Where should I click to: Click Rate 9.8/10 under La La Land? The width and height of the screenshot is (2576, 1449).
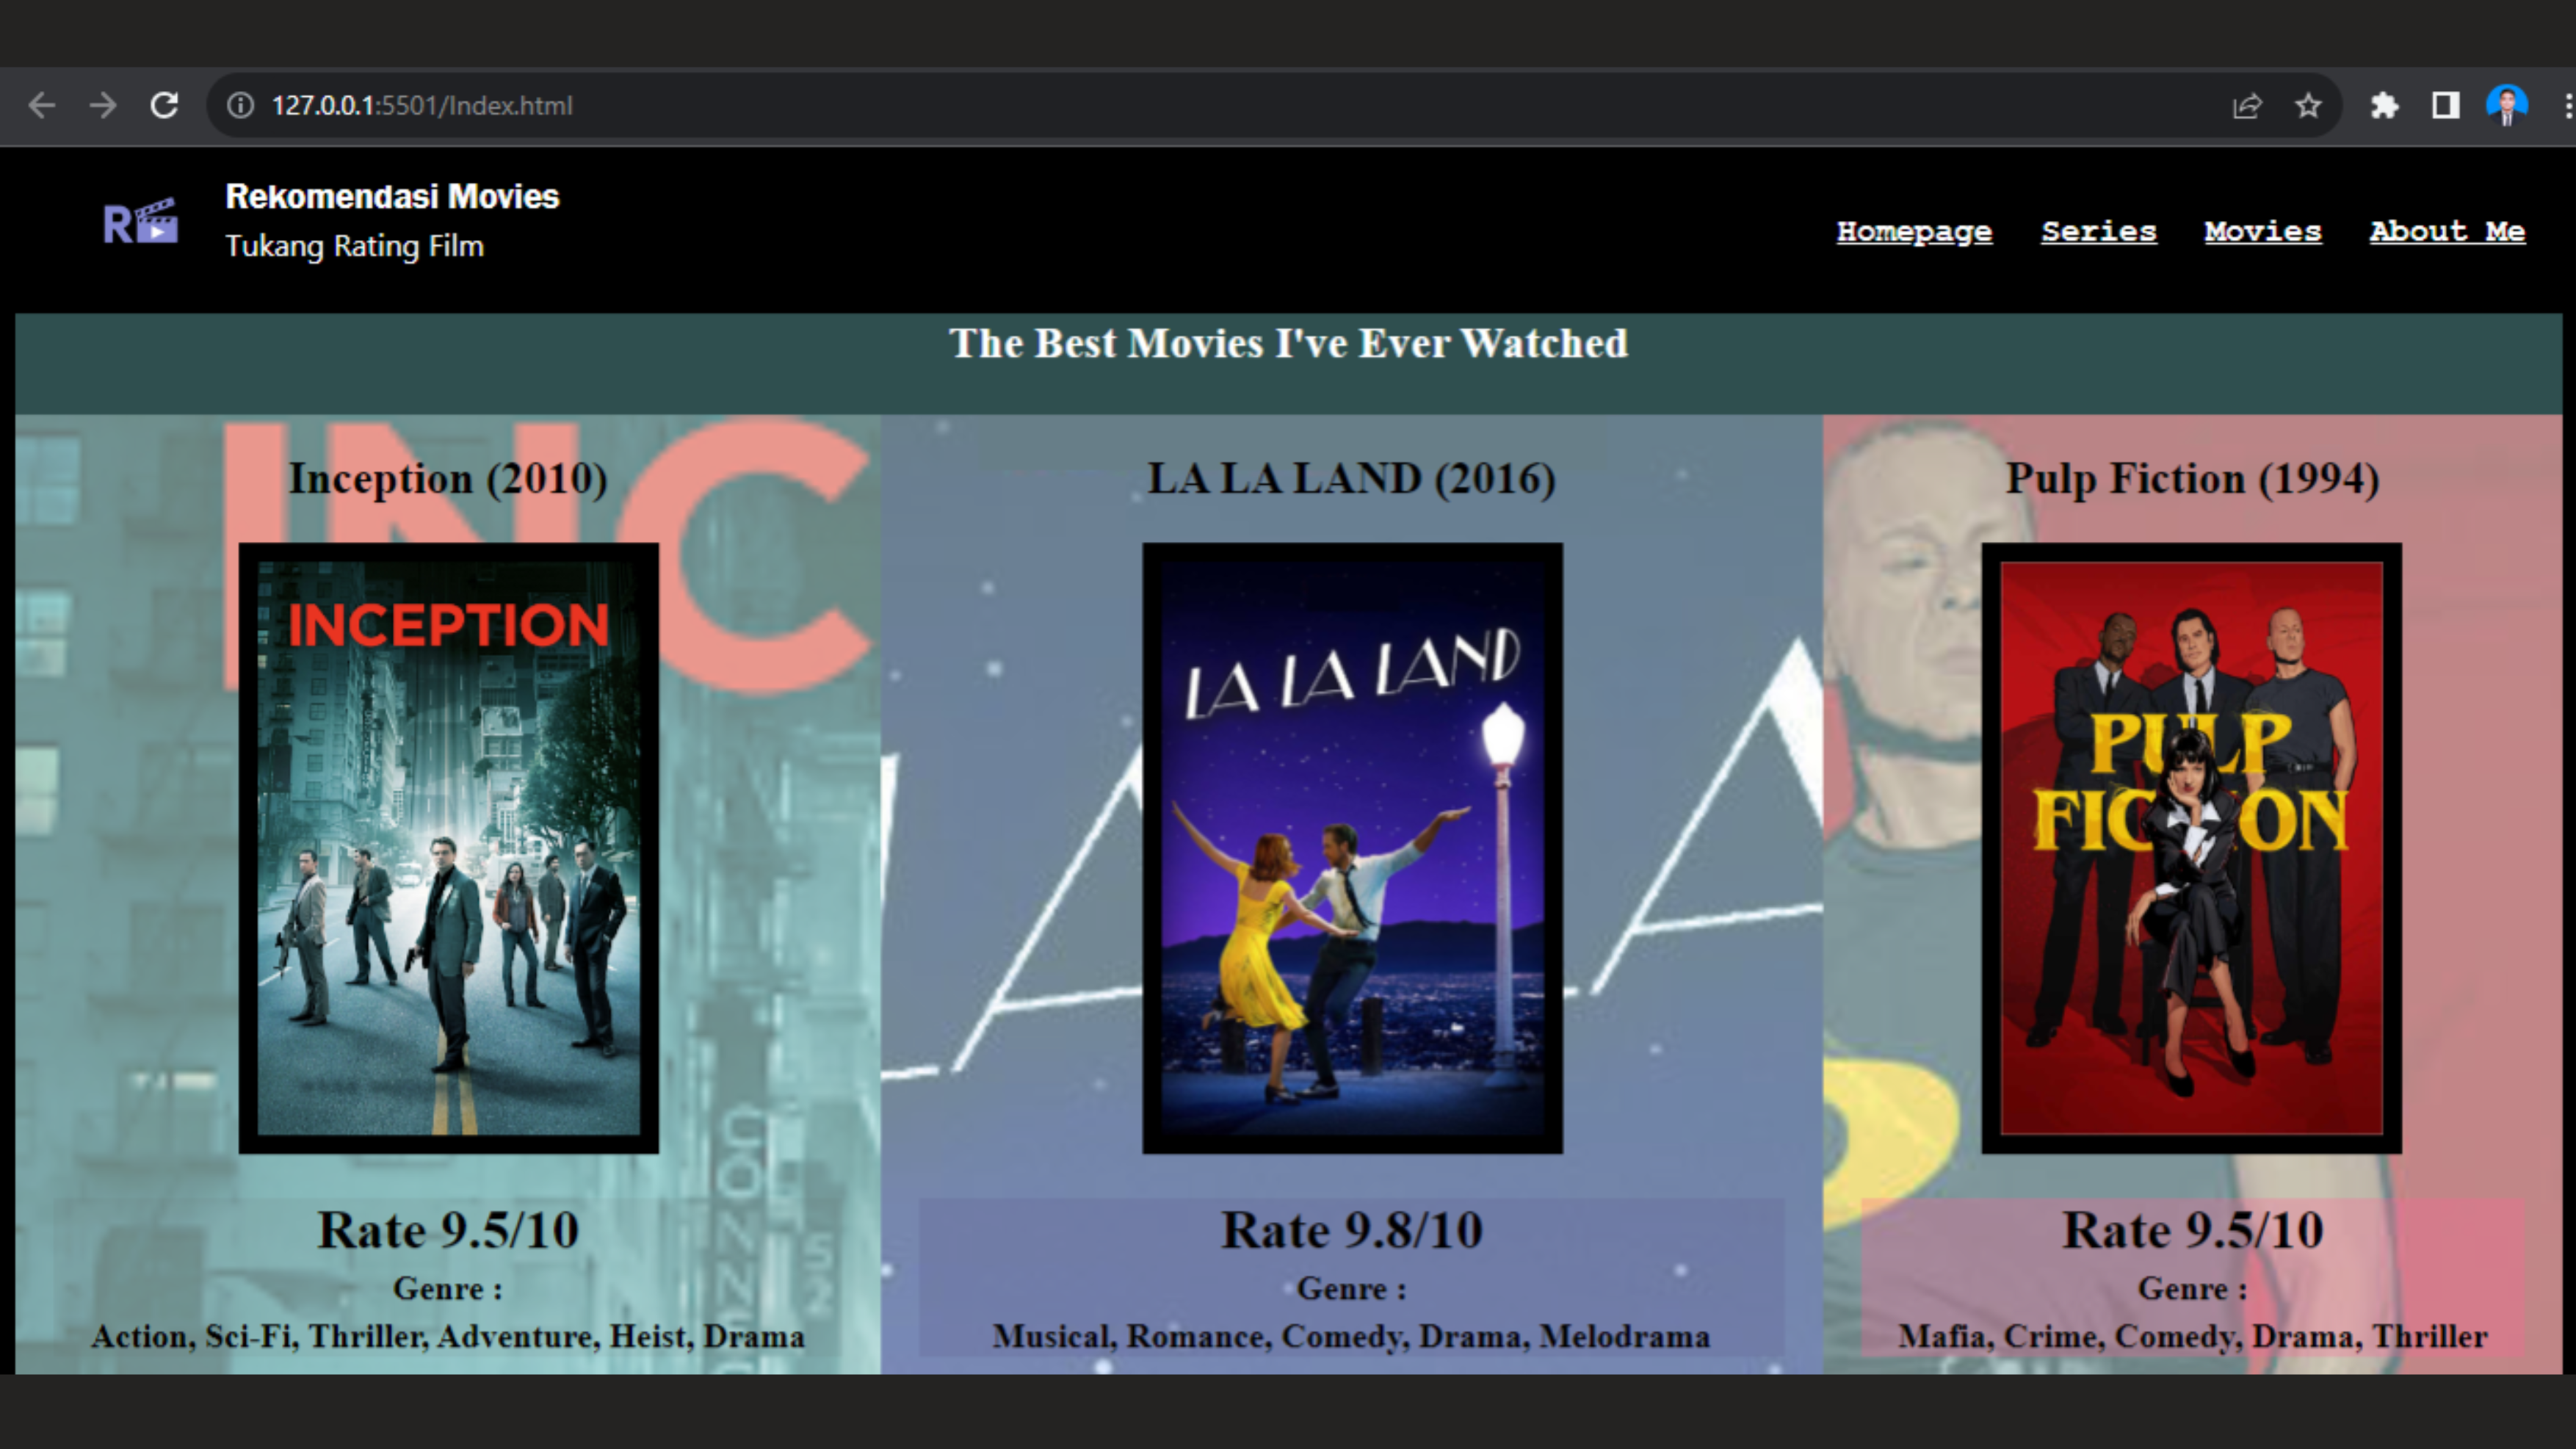point(1352,1230)
